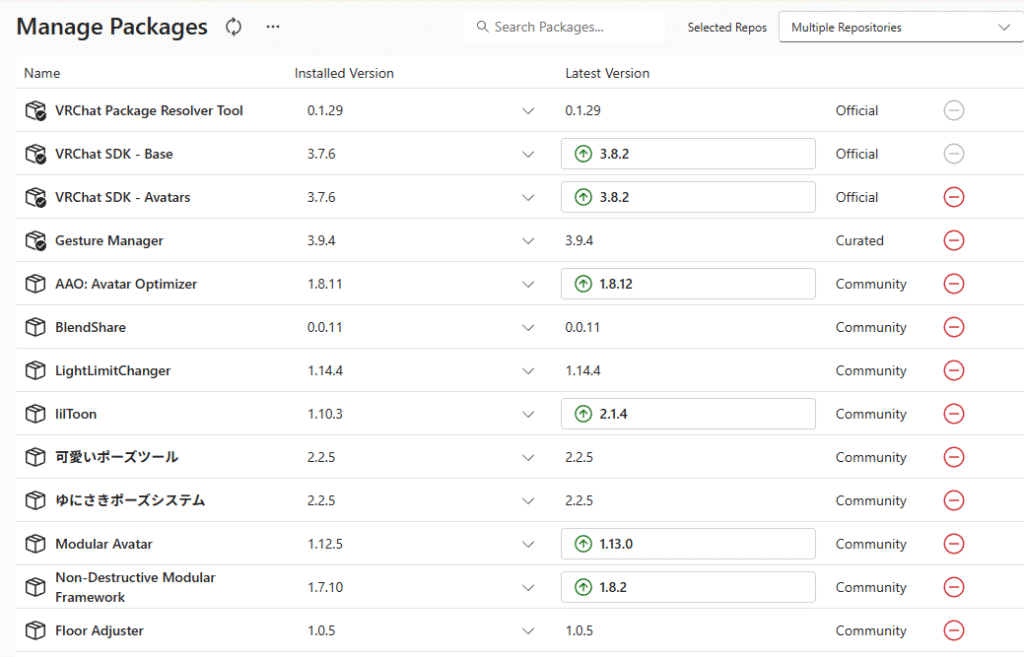
Task: Click the box icon beside Floor Adjuster
Action: coord(35,630)
